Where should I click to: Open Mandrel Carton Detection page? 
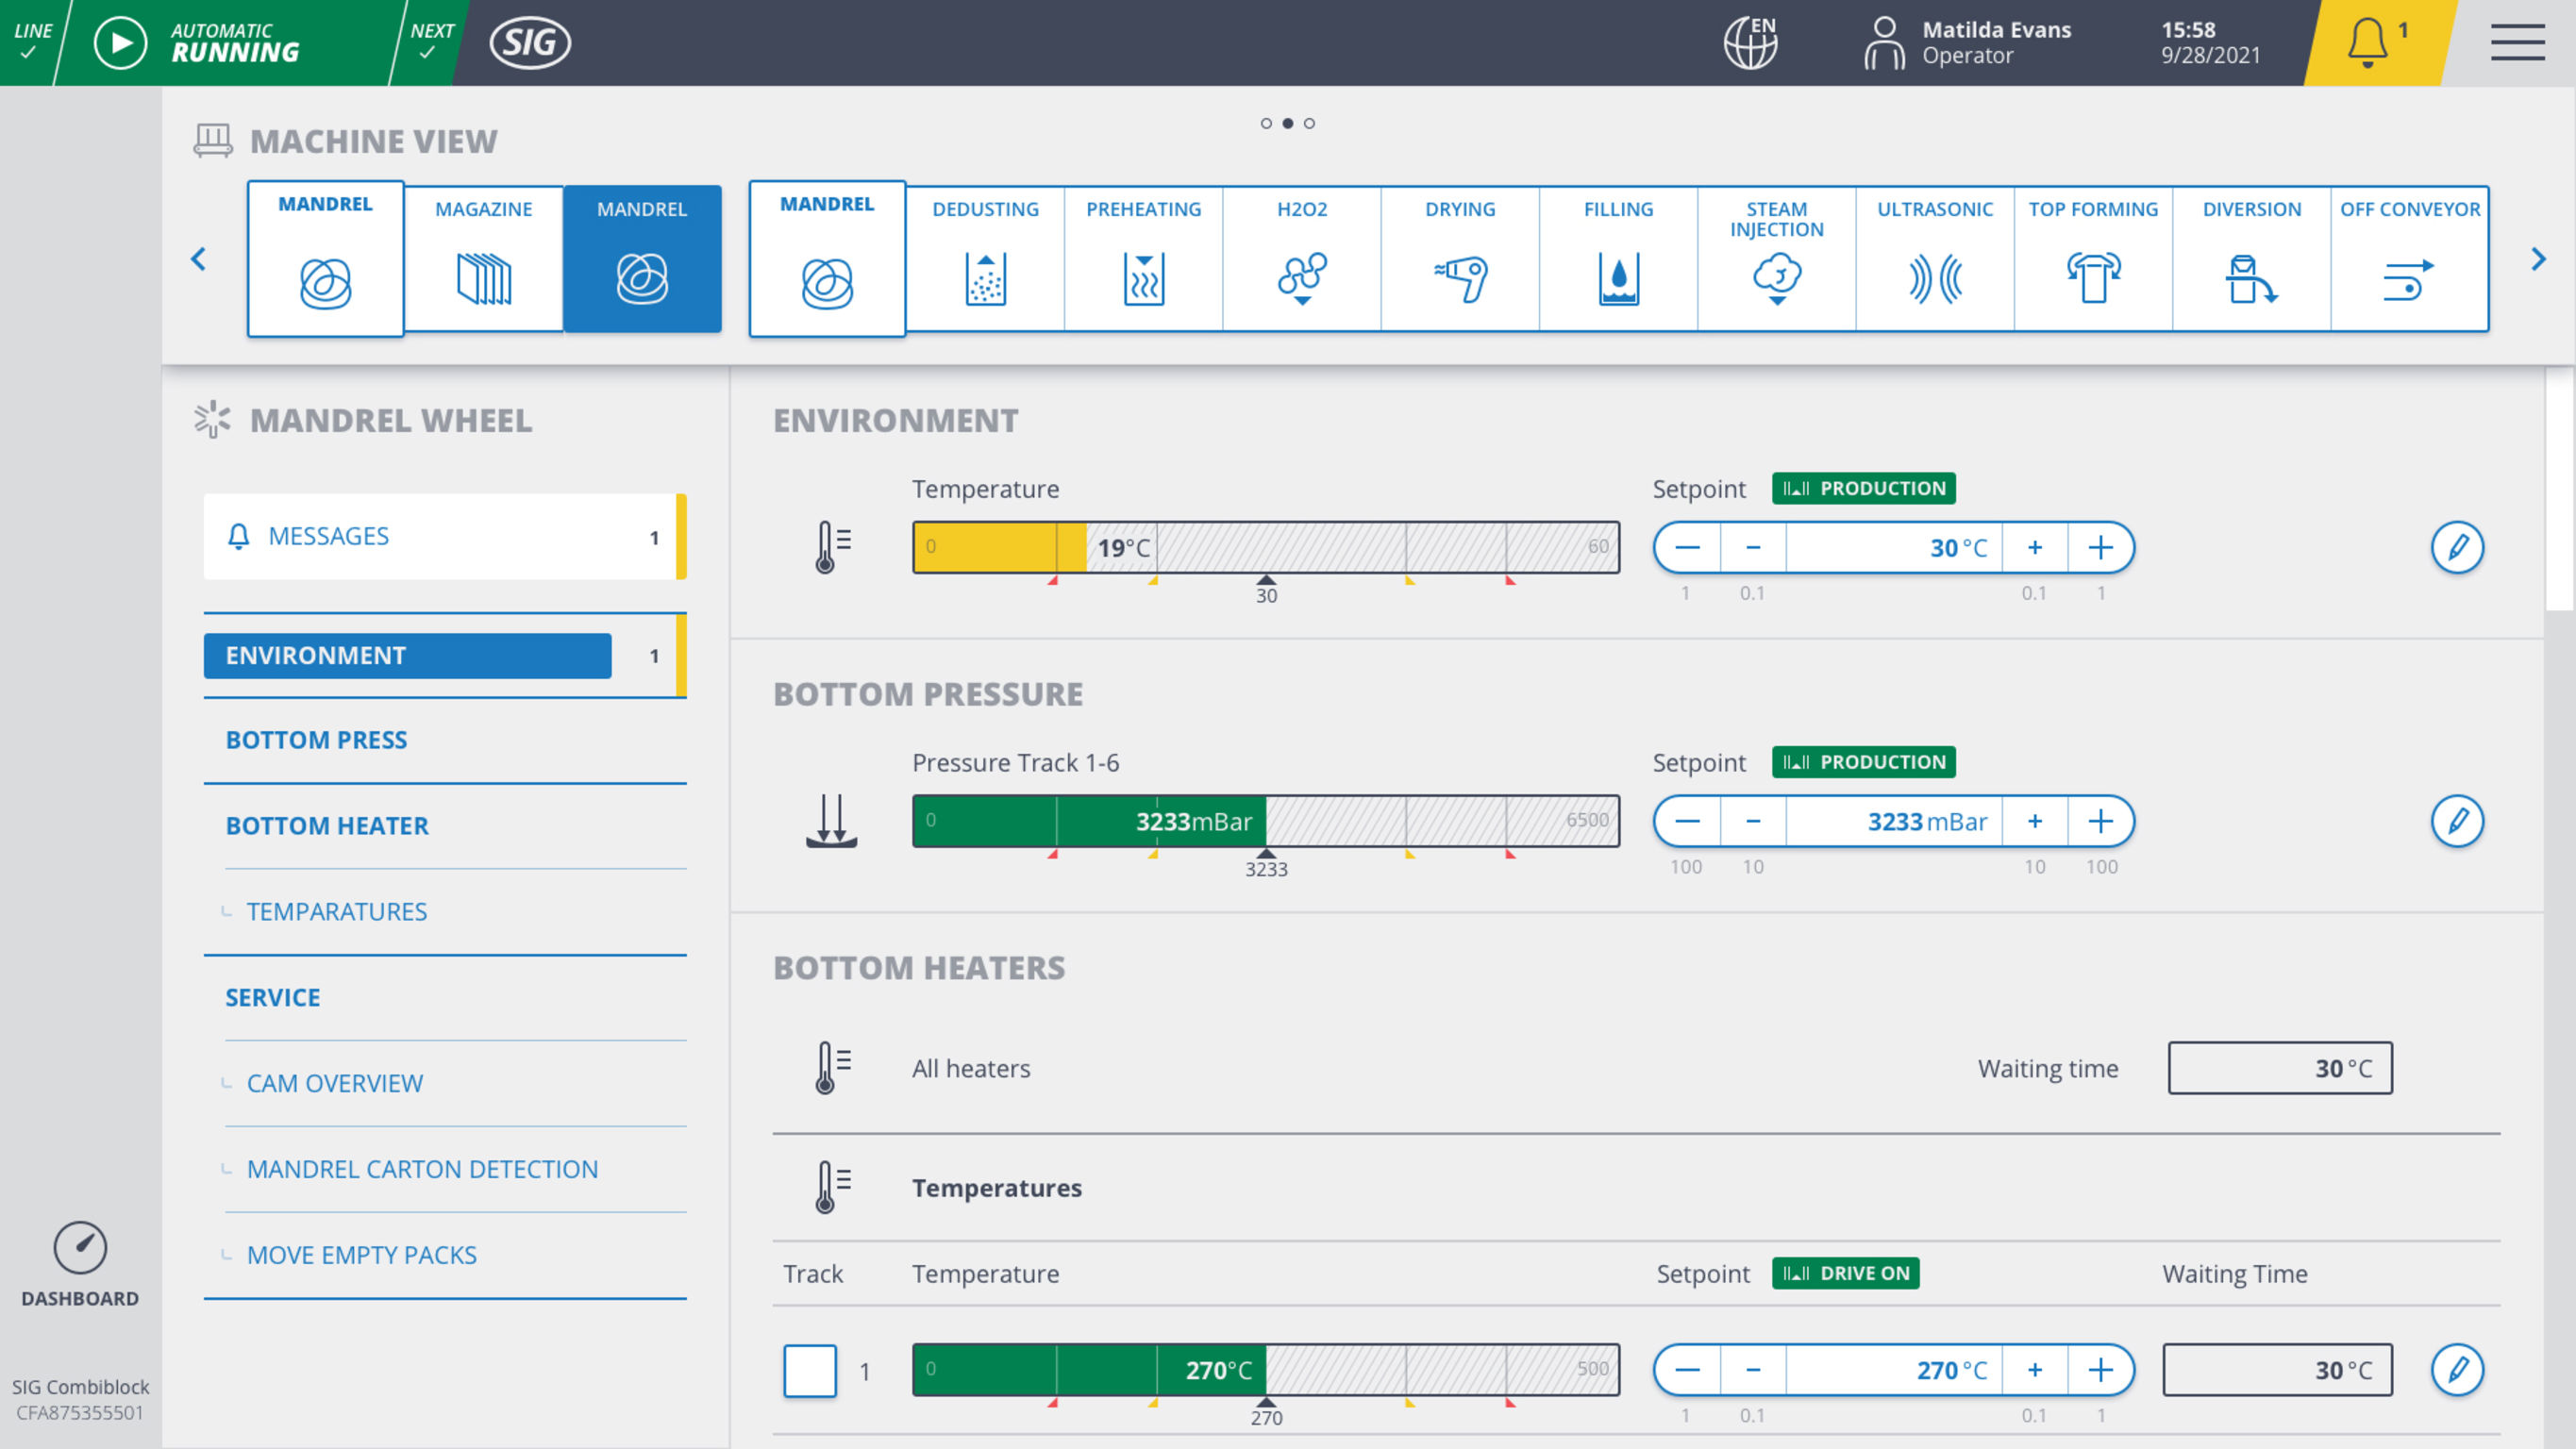click(x=422, y=1168)
